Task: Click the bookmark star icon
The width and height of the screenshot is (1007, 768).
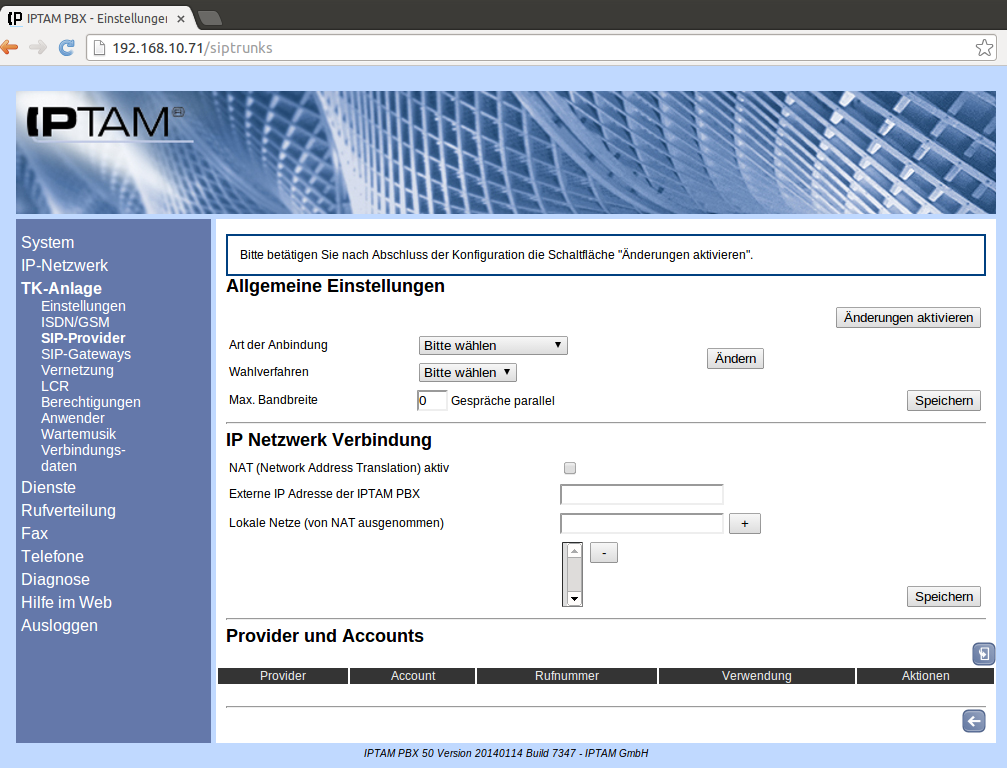Action: tap(984, 48)
